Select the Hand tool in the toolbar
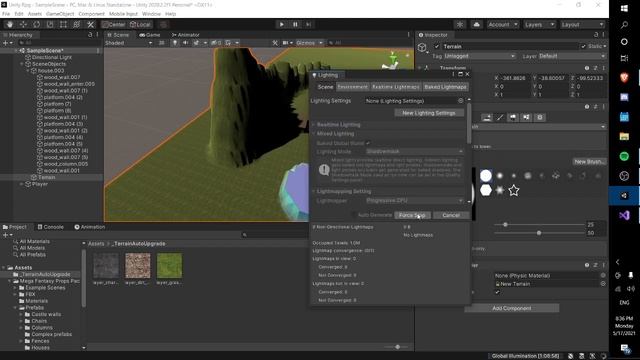640x360 pixels. point(10,24)
